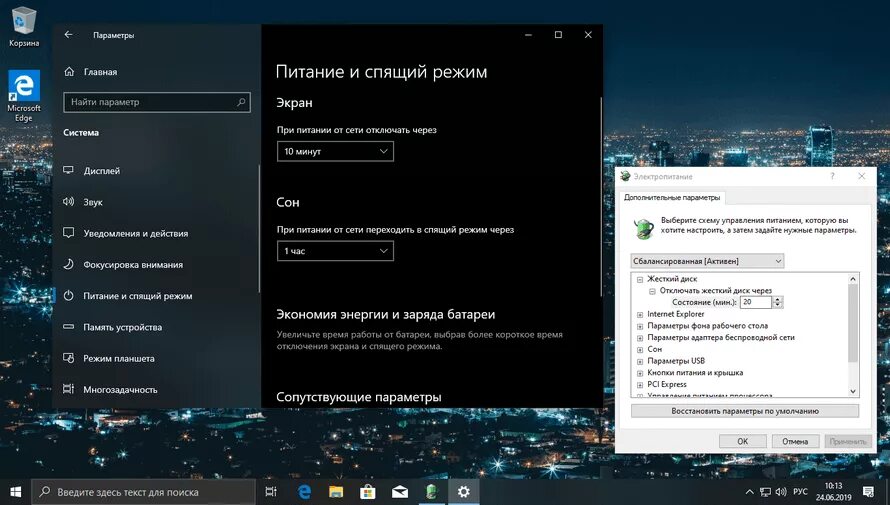Expand the Сон node in power options
Screen dimensions: 890x505
[x=640, y=350]
